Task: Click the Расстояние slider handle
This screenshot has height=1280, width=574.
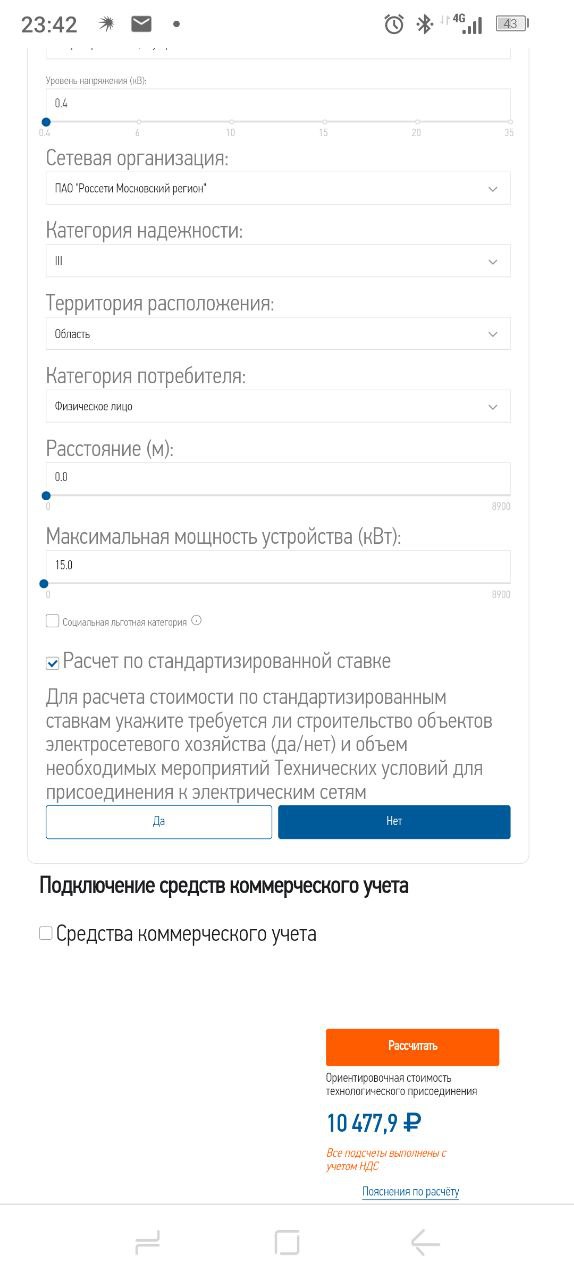Action: [46, 495]
